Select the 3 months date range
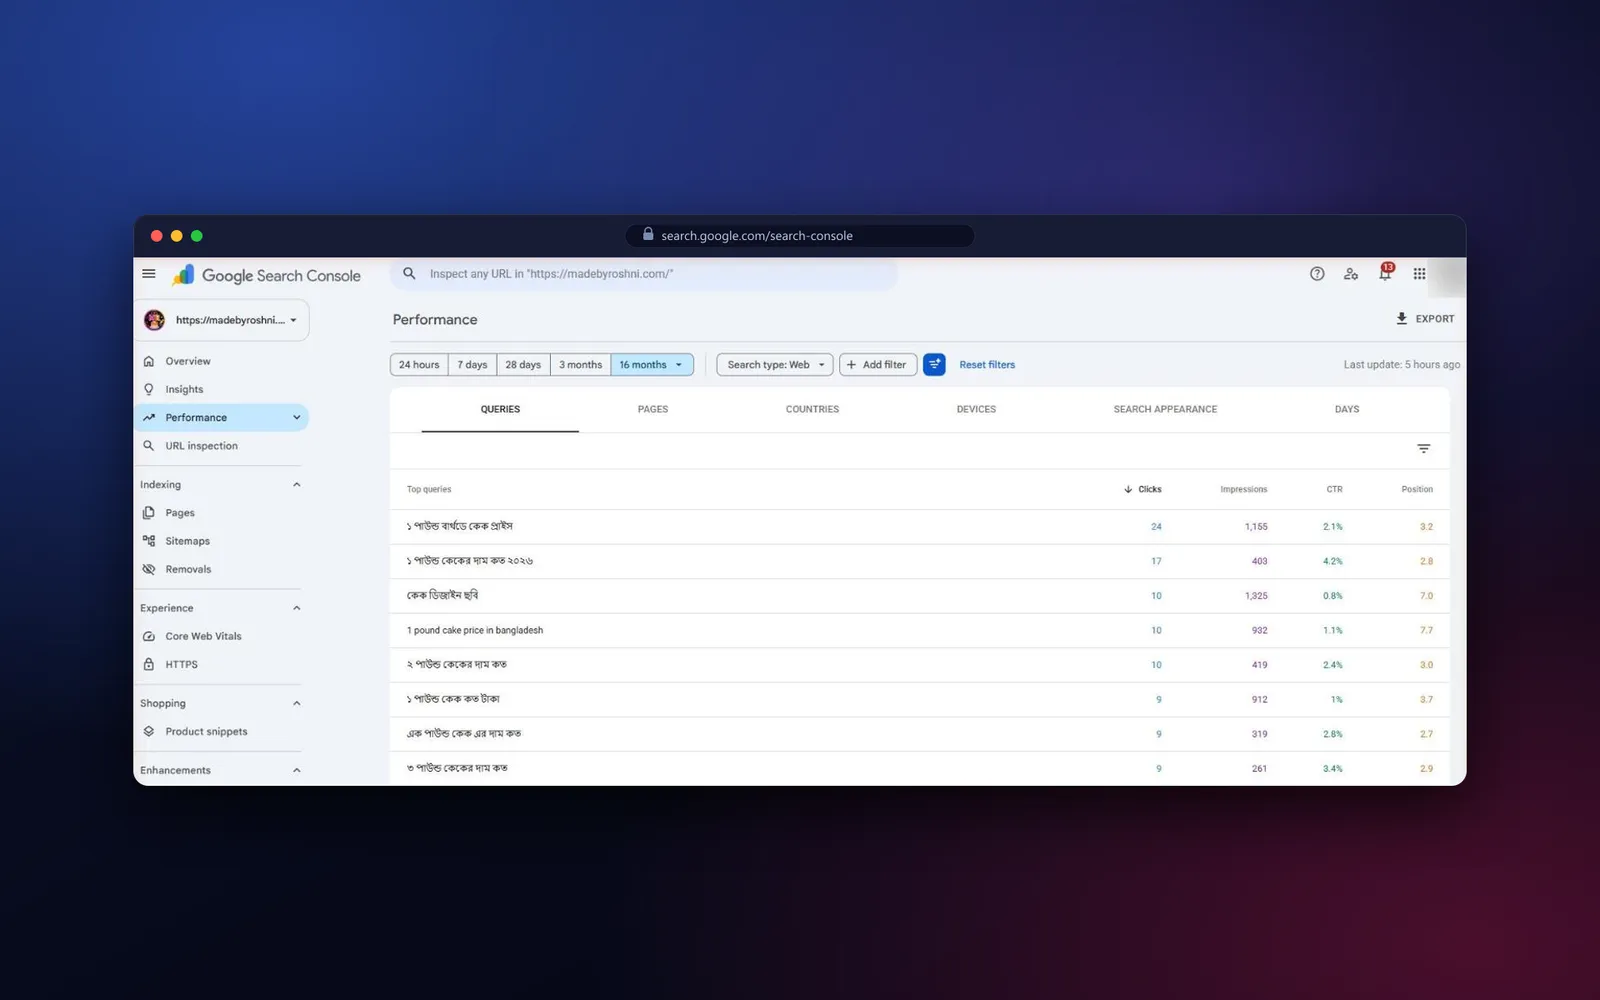1600x1000 pixels. 580,365
